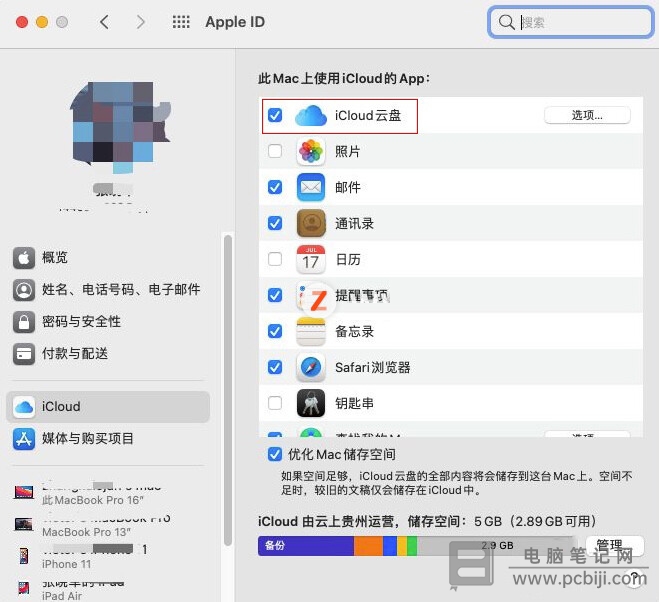Focus the 搜索 search field
This screenshot has height=602, width=659.
tap(570, 22)
